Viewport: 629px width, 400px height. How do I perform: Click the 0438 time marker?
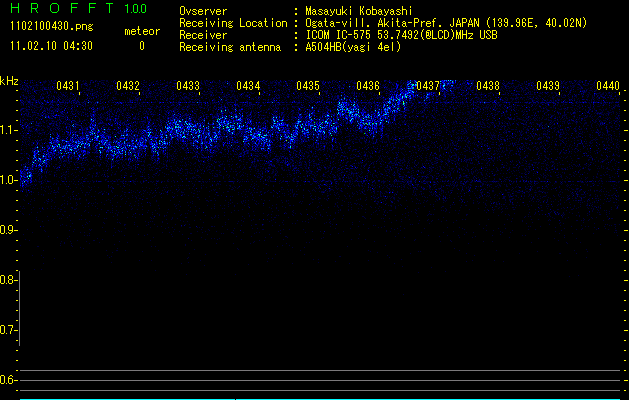tap(488, 86)
